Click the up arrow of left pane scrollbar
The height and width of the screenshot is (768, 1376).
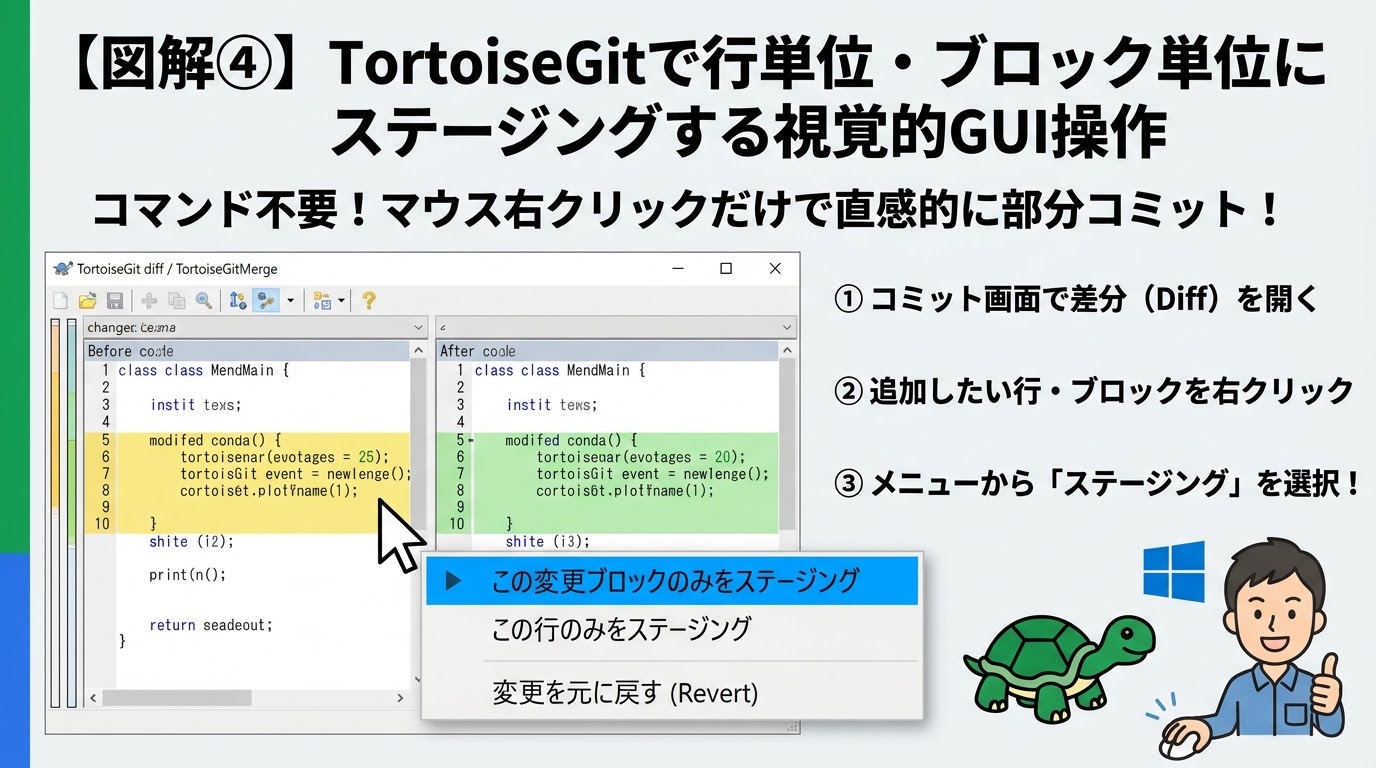pyautogui.click(x=419, y=351)
